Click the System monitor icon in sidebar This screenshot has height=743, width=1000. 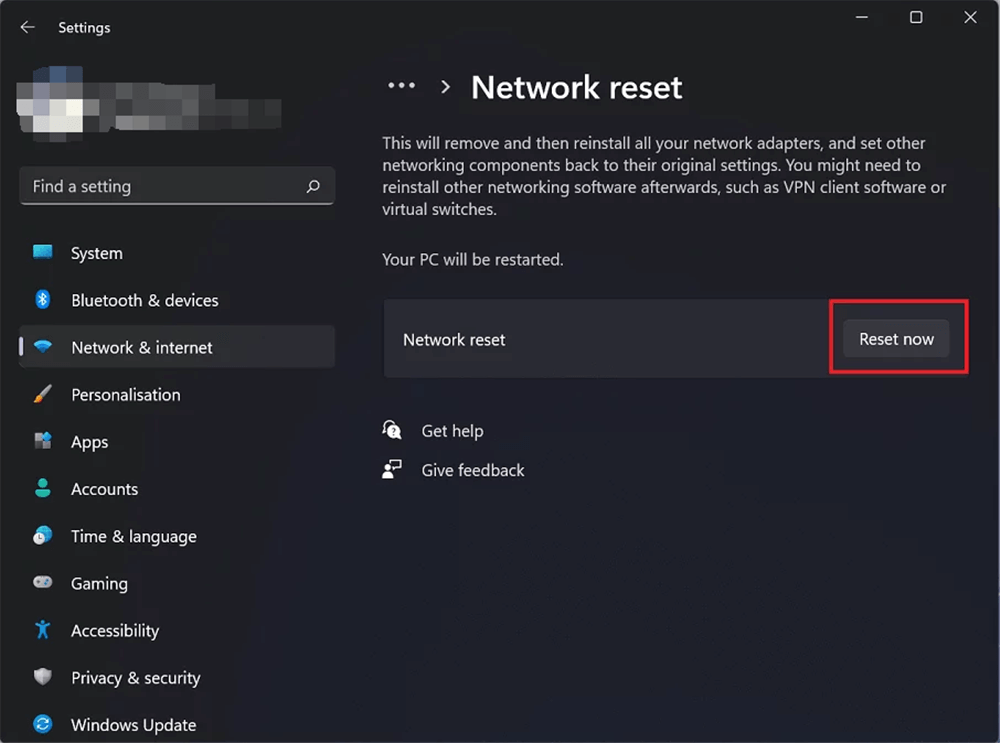click(x=43, y=253)
